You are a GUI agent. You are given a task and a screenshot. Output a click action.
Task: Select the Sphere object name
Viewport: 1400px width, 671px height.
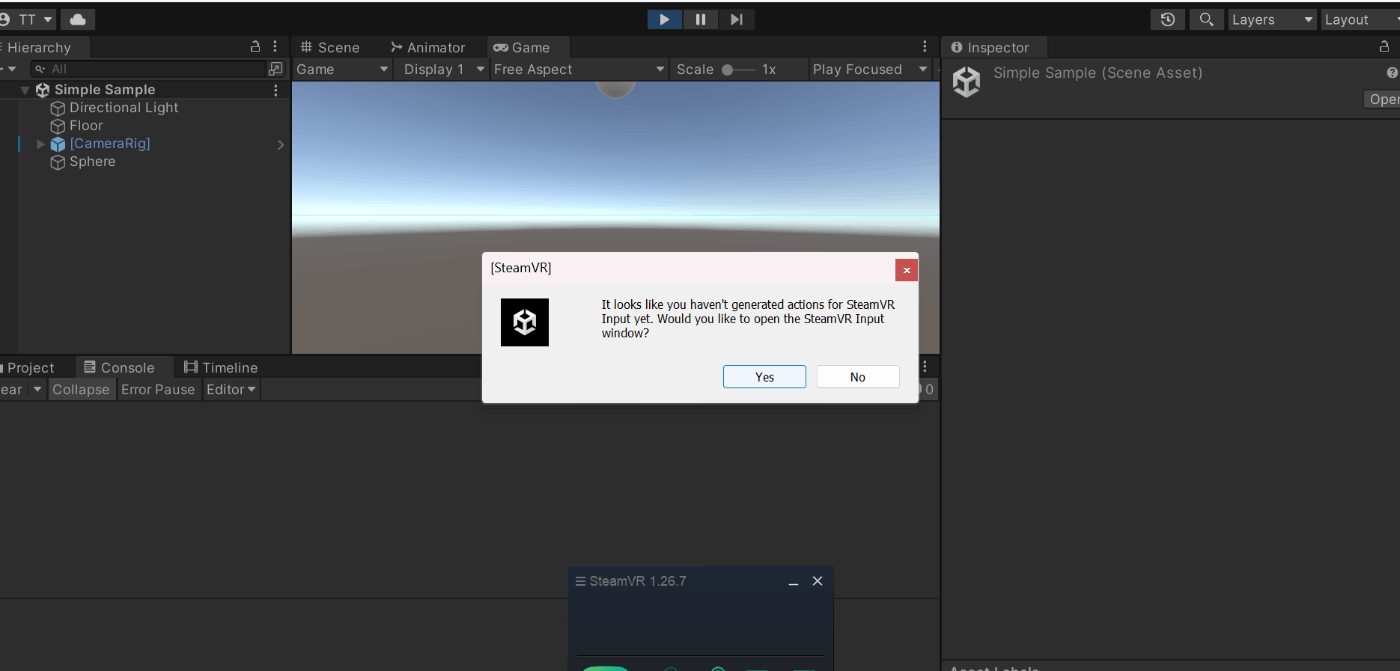pos(92,162)
